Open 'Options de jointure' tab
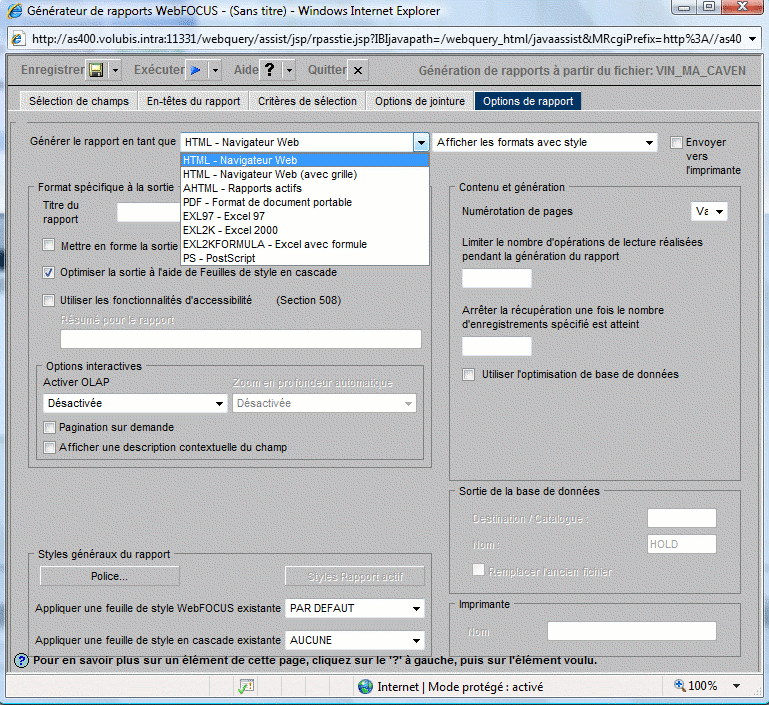Viewport: 769px width, 705px height. pyautogui.click(x=420, y=101)
